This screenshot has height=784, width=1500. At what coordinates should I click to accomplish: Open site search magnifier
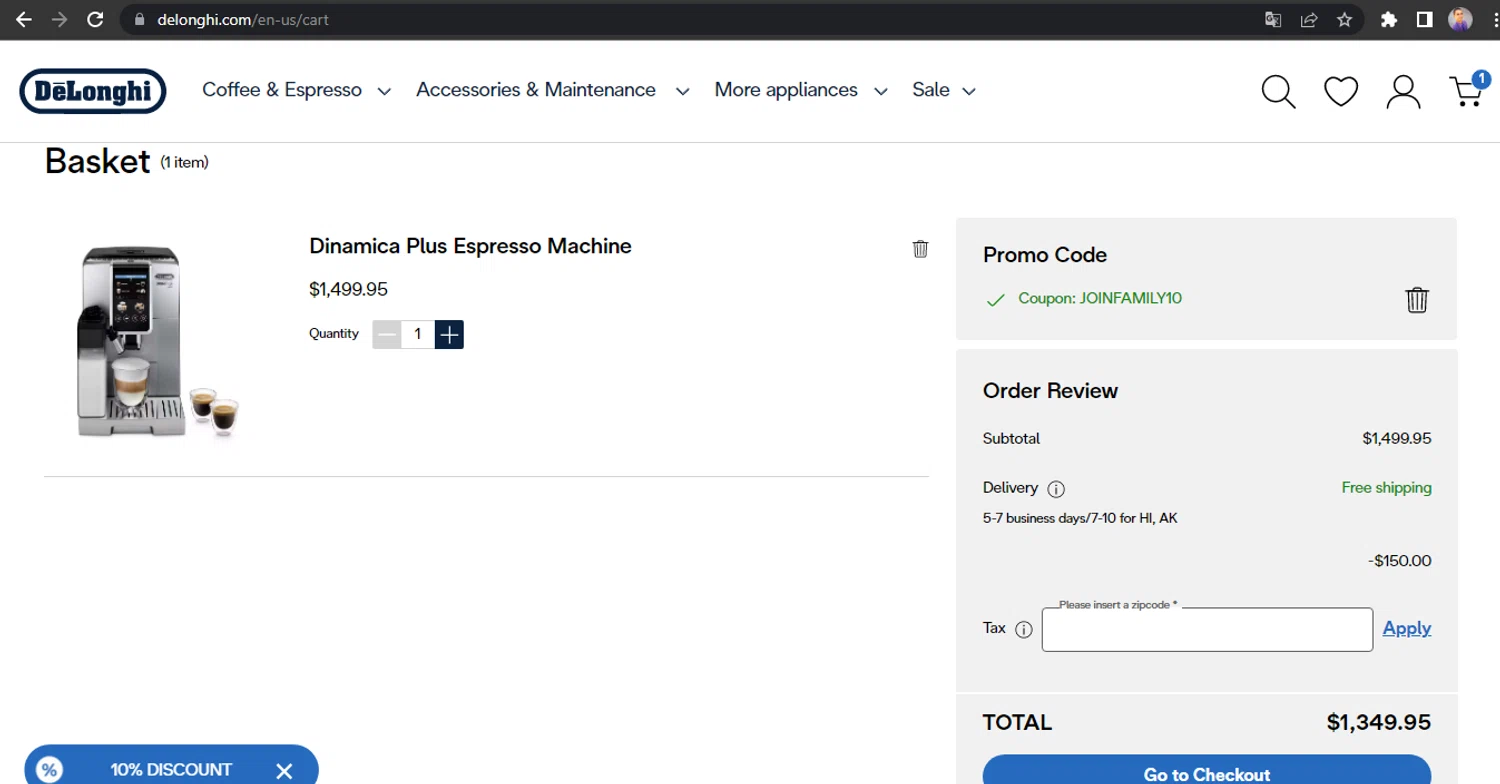pyautogui.click(x=1278, y=91)
